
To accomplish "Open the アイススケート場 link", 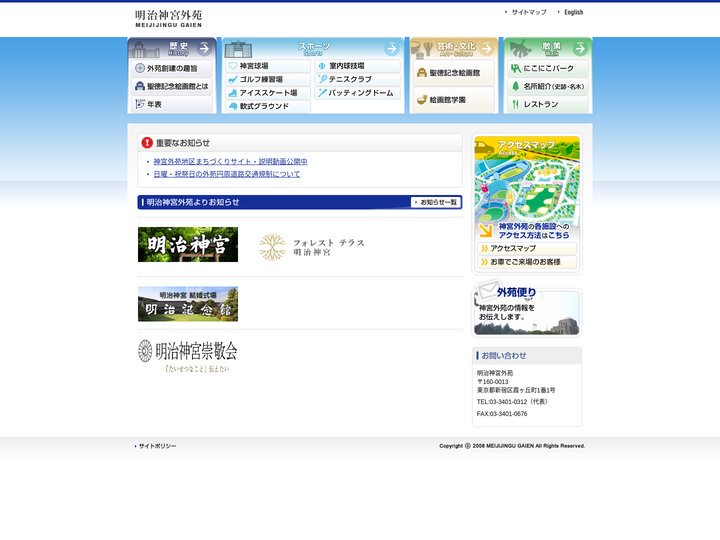I will pos(268,93).
